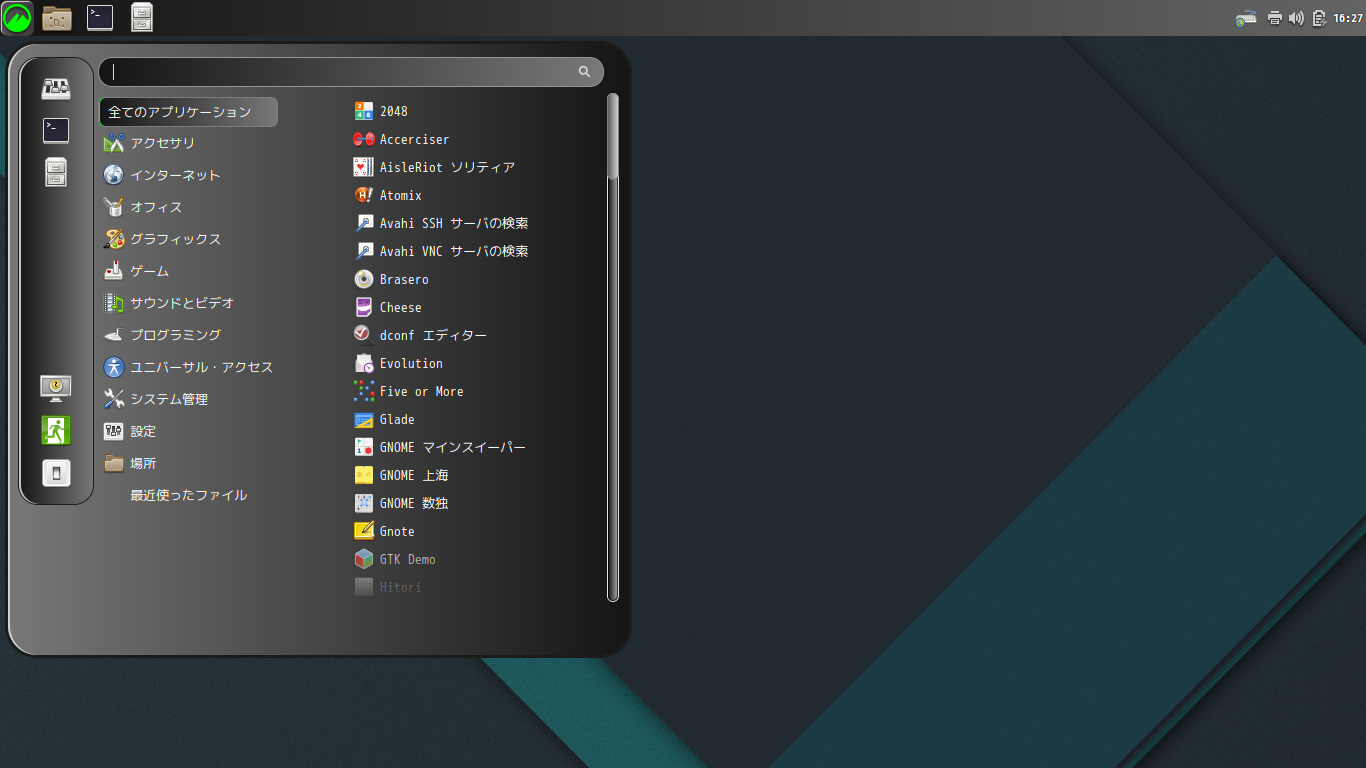Select ユニバーサル・アクセス category

click(x=189, y=367)
